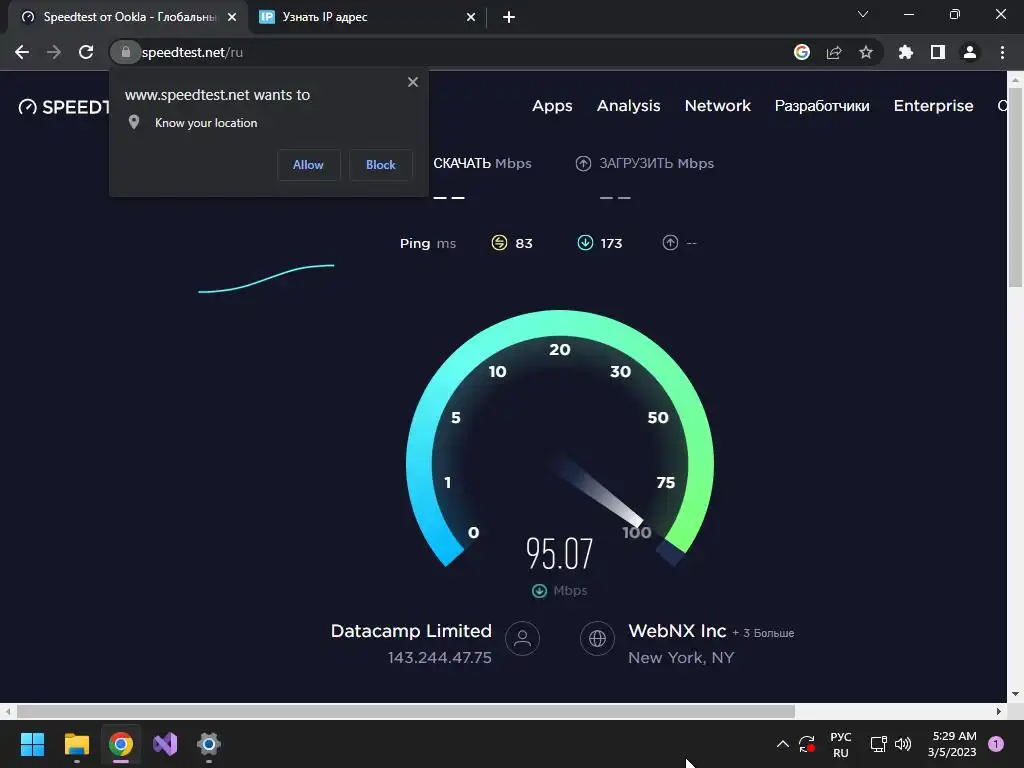
Task: Open the Enterprise menu
Action: click(933, 106)
